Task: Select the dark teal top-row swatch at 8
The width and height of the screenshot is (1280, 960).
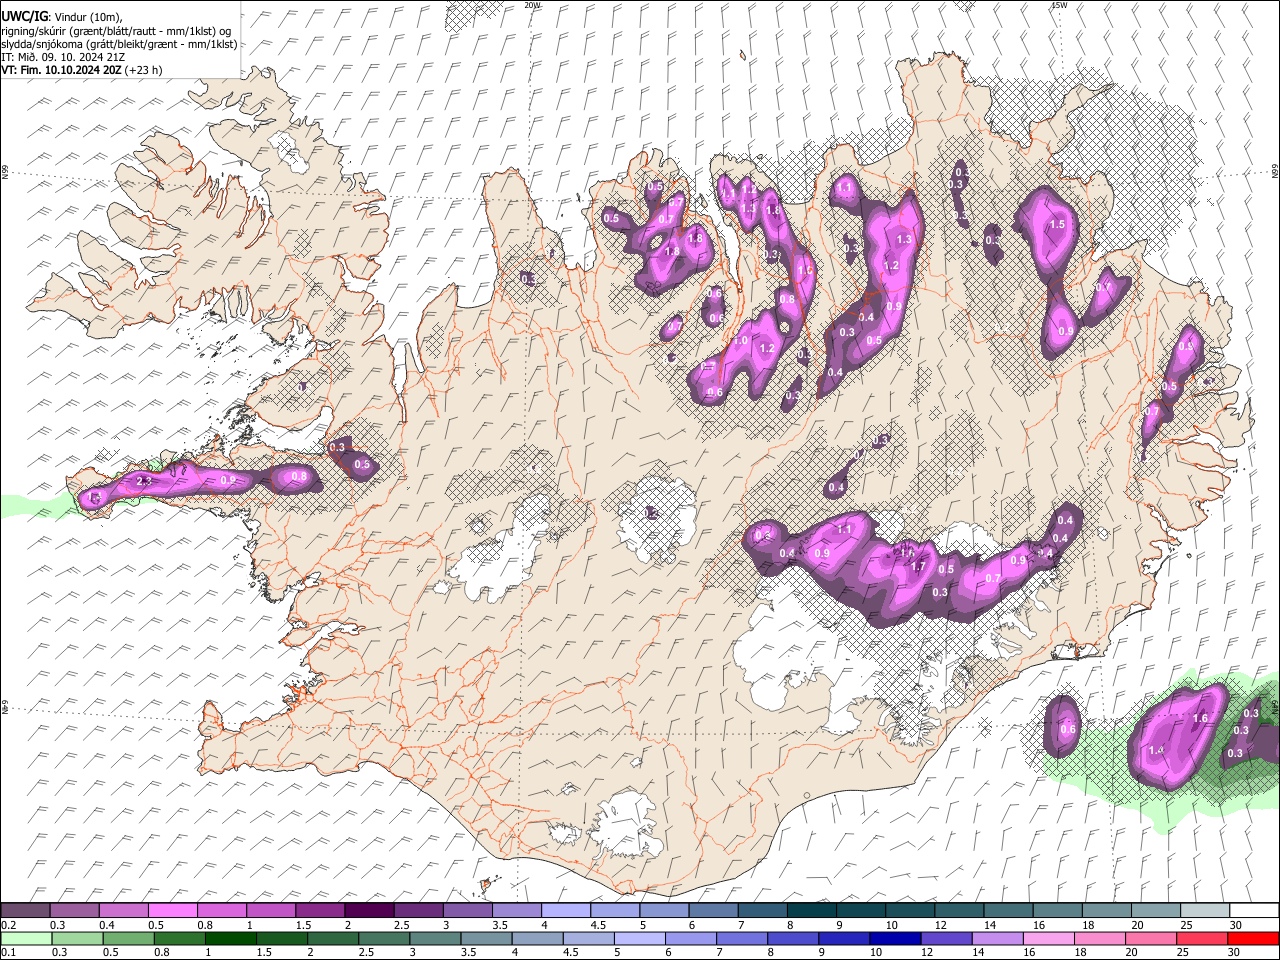Action: (x=810, y=911)
